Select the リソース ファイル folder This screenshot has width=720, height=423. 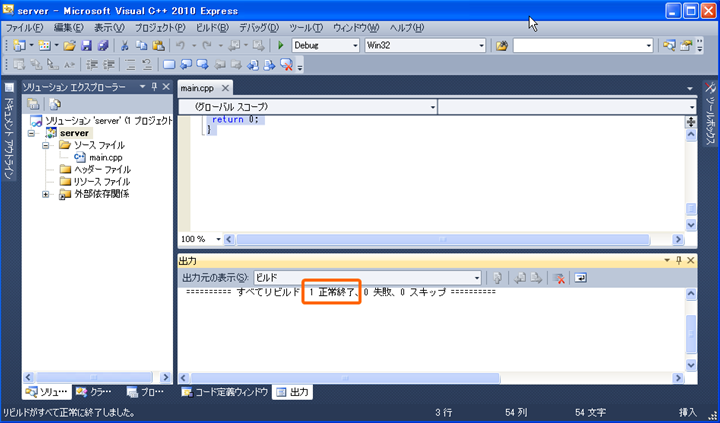[x=102, y=182]
